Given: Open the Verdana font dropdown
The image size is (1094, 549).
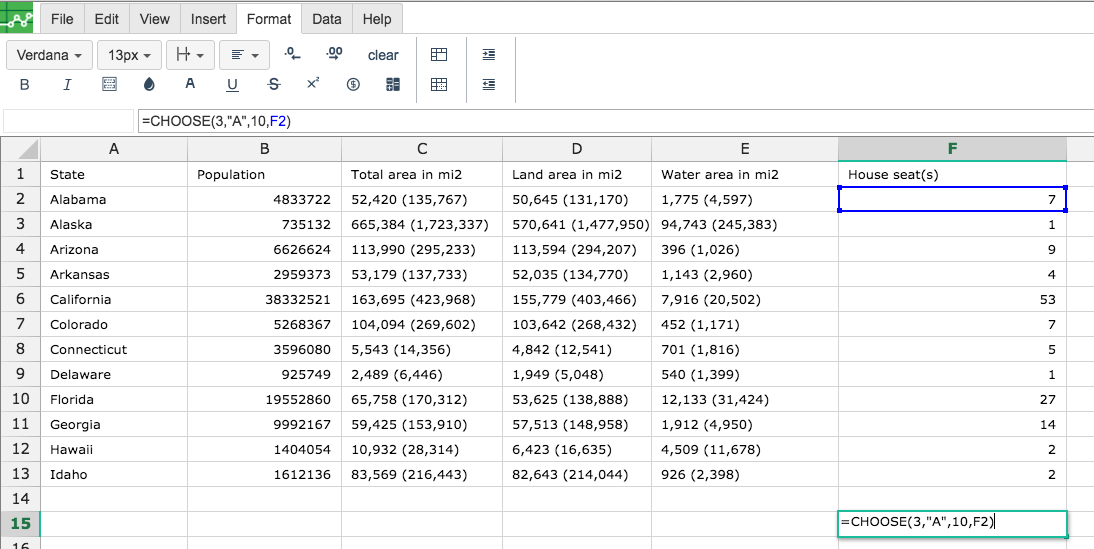Looking at the screenshot, I should coord(50,55).
